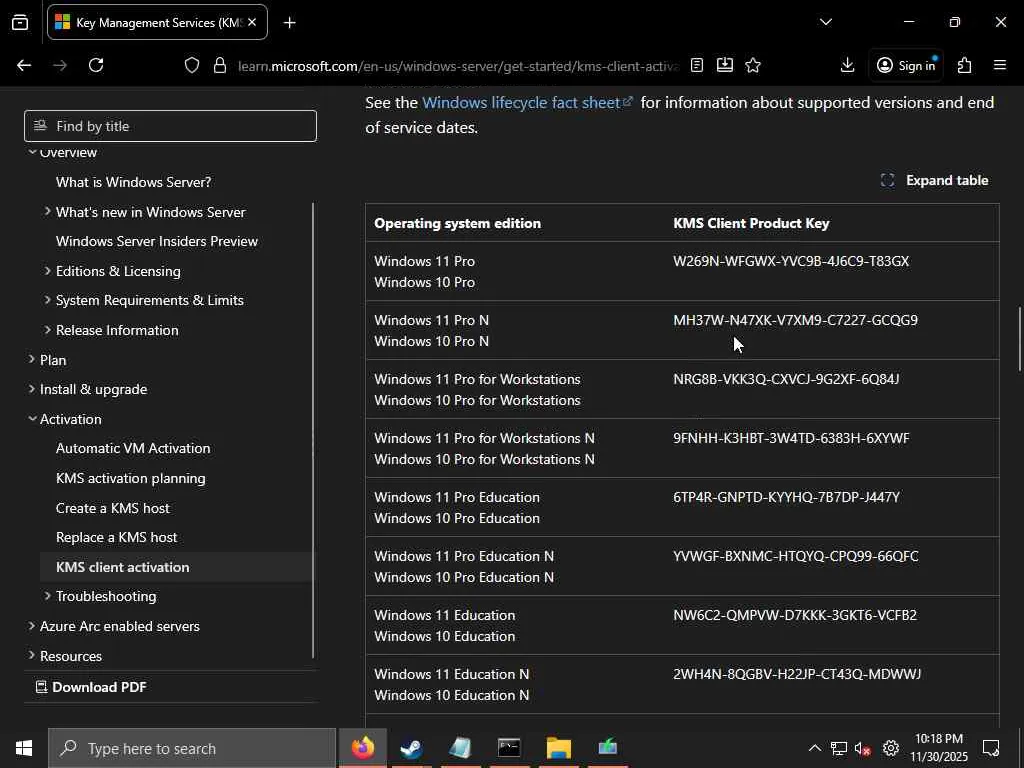This screenshot has width=1024, height=768.
Task: Select key YVWGF-BXNMC-HTQYQ-CPQ99-66QFC
Action: click(x=795, y=556)
